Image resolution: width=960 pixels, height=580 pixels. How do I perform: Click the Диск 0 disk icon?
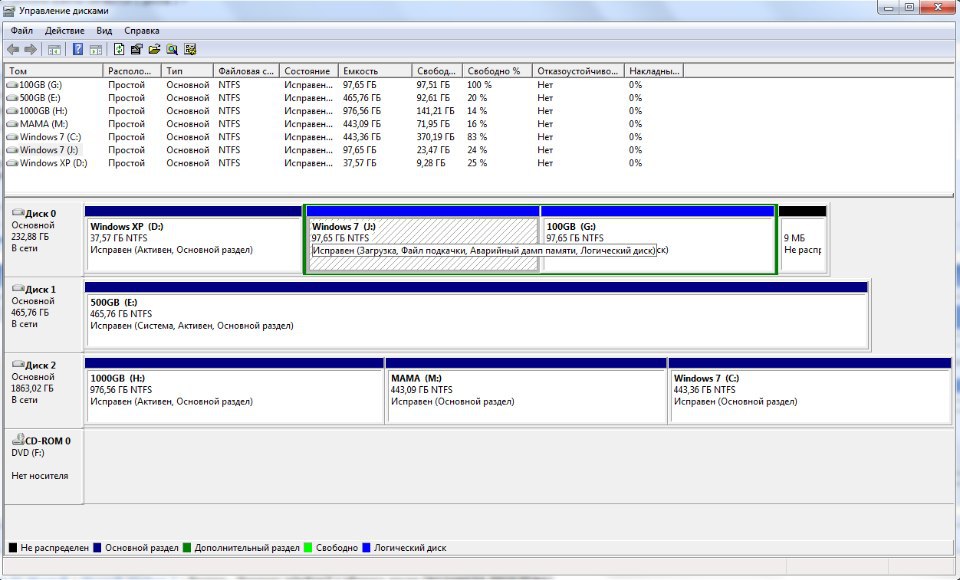[18, 213]
